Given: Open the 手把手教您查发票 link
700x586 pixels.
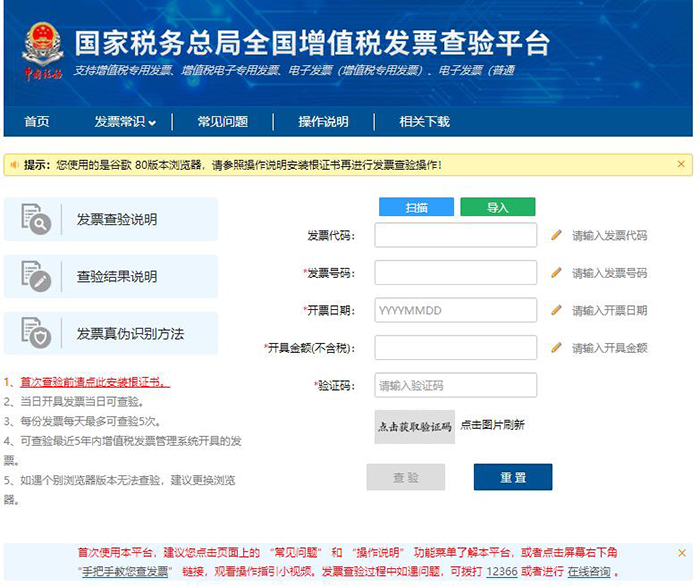Looking at the screenshot, I should 125,572.
